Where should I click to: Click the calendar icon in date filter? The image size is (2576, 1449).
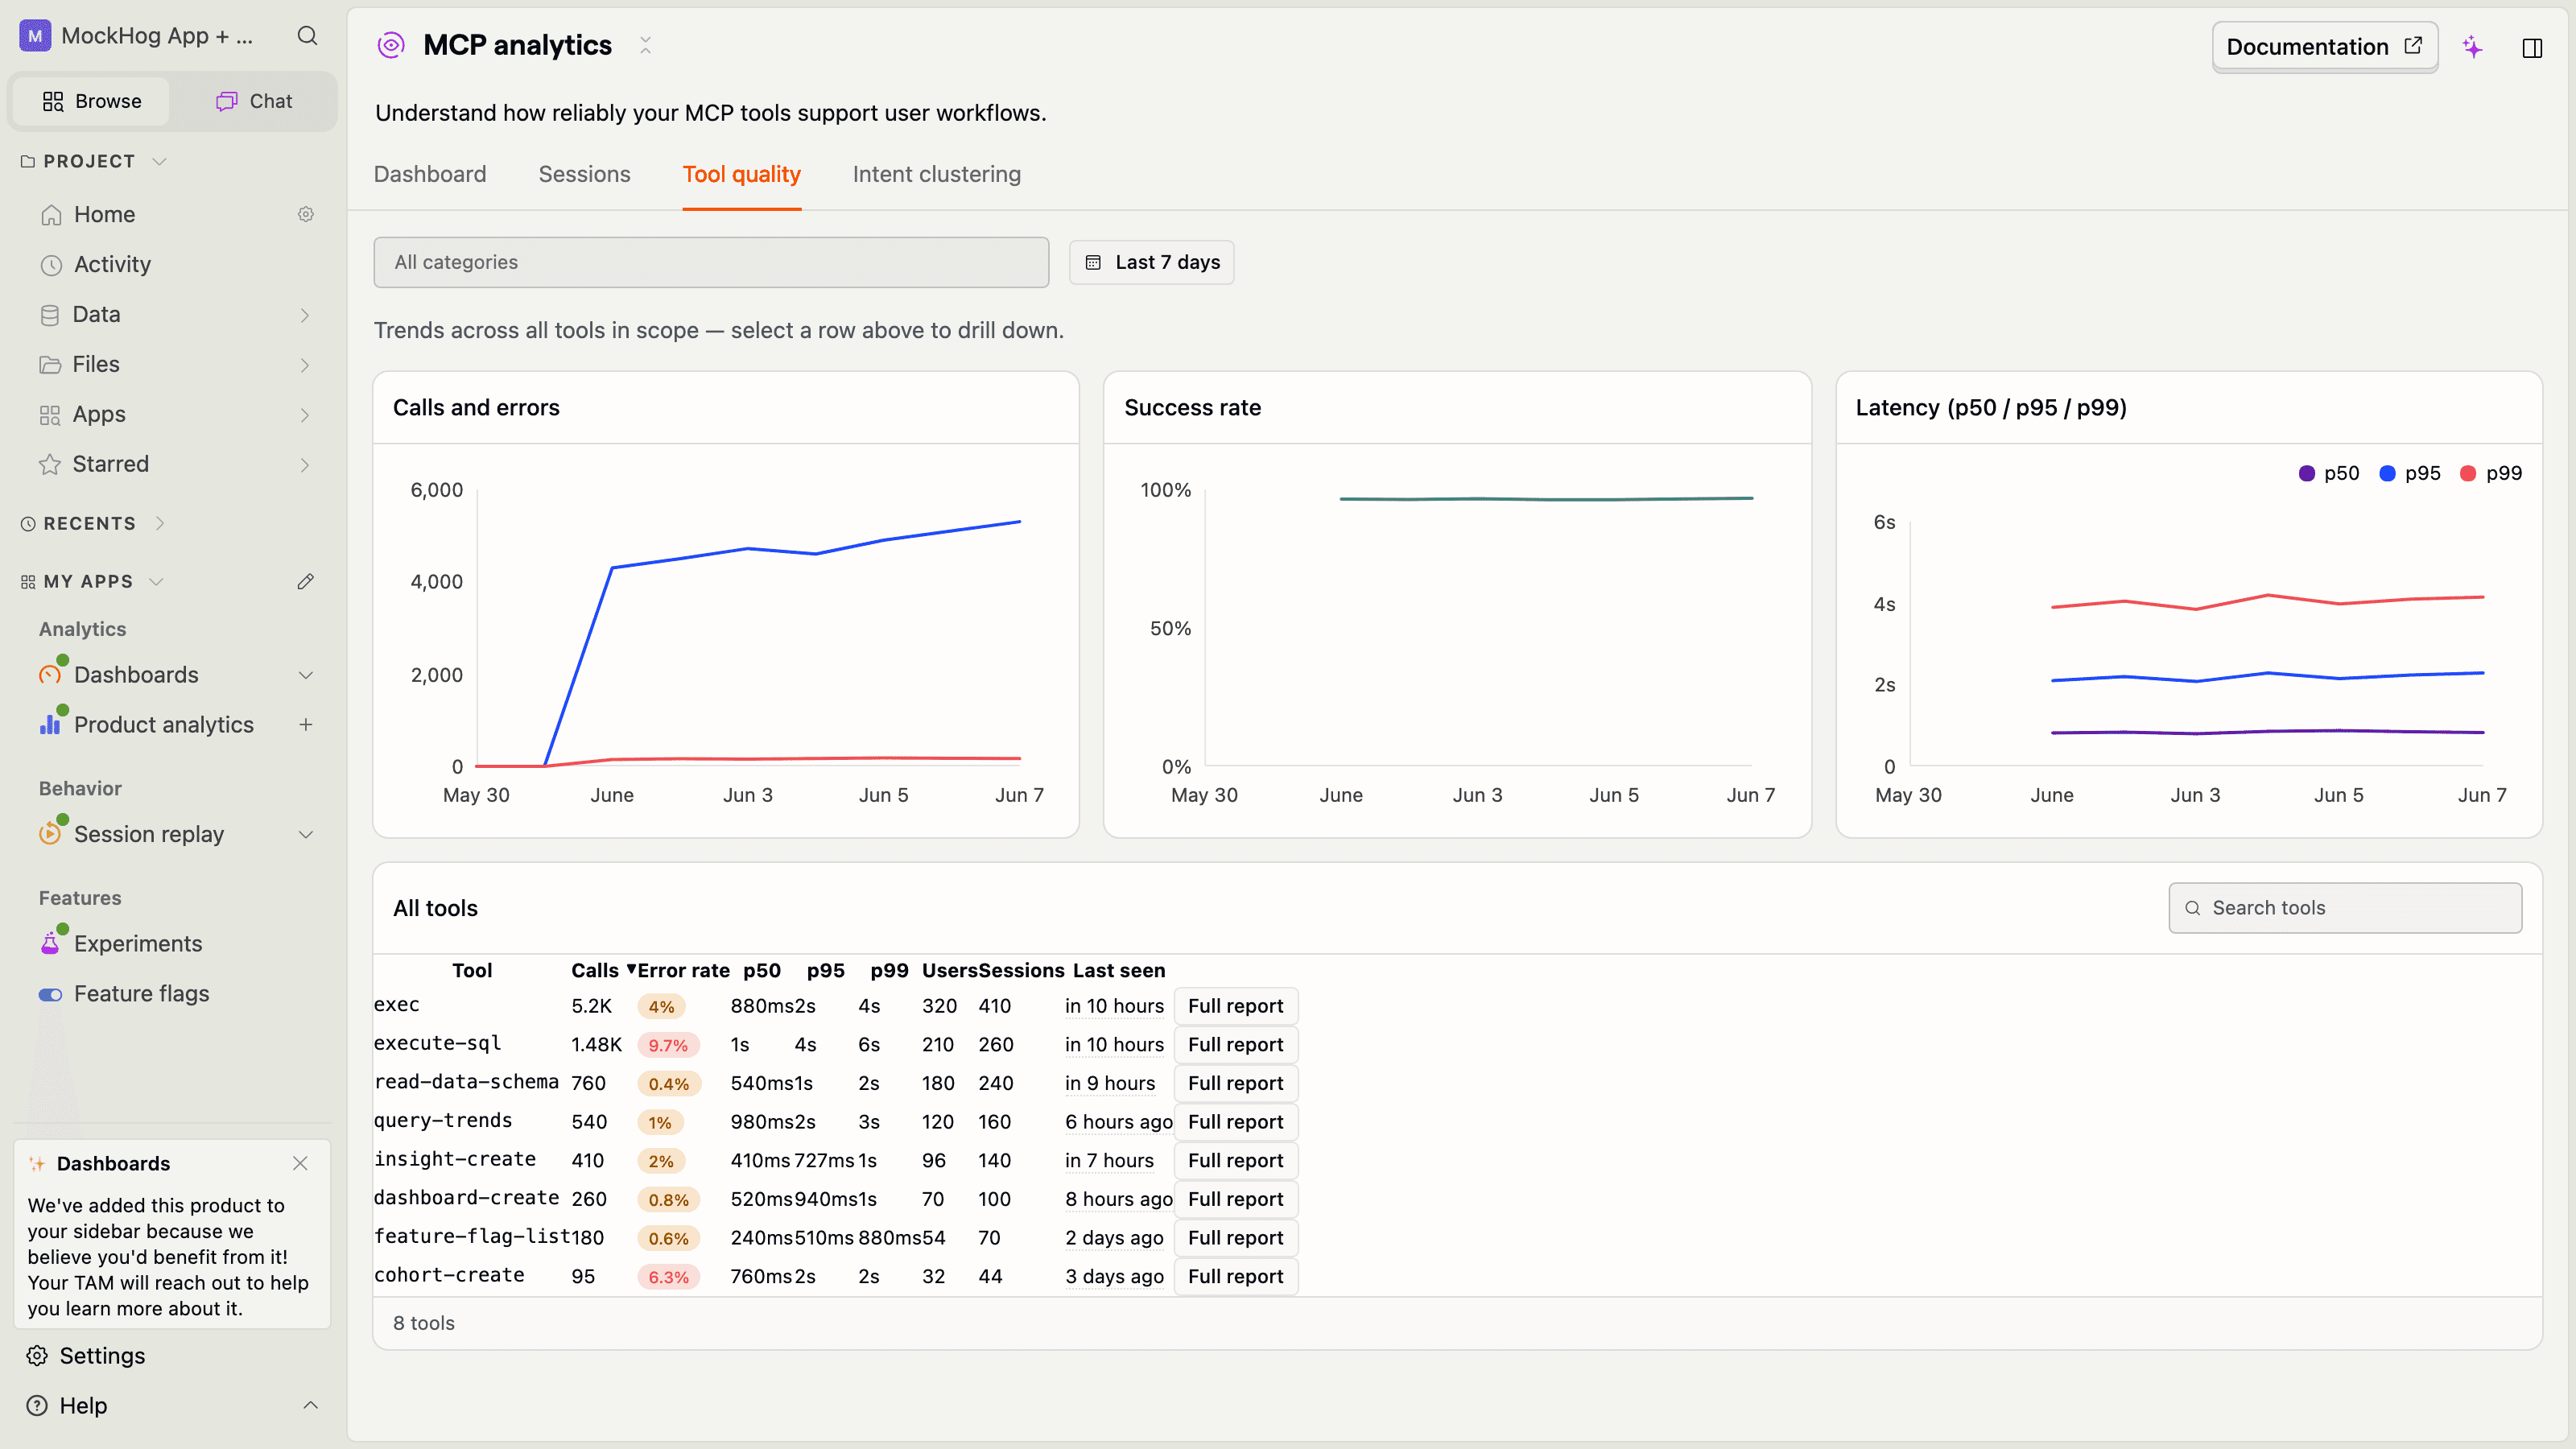coord(1093,262)
